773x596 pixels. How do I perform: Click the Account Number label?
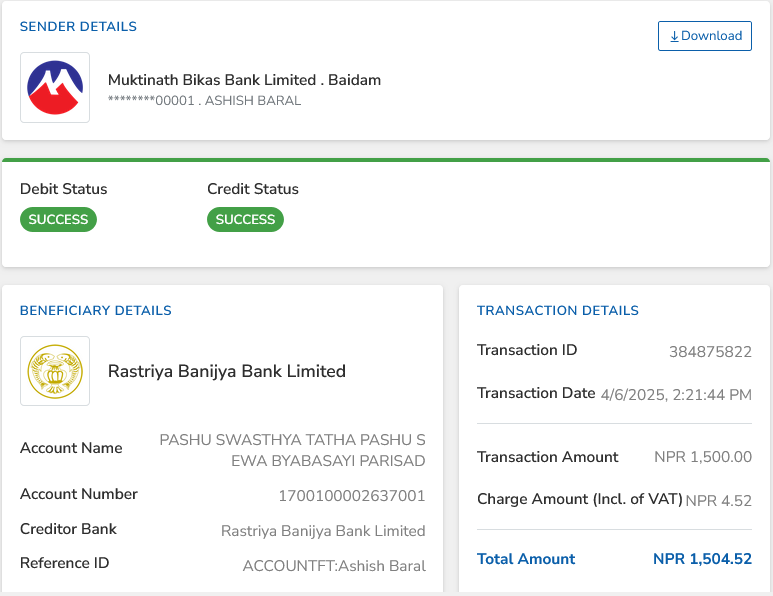click(79, 494)
